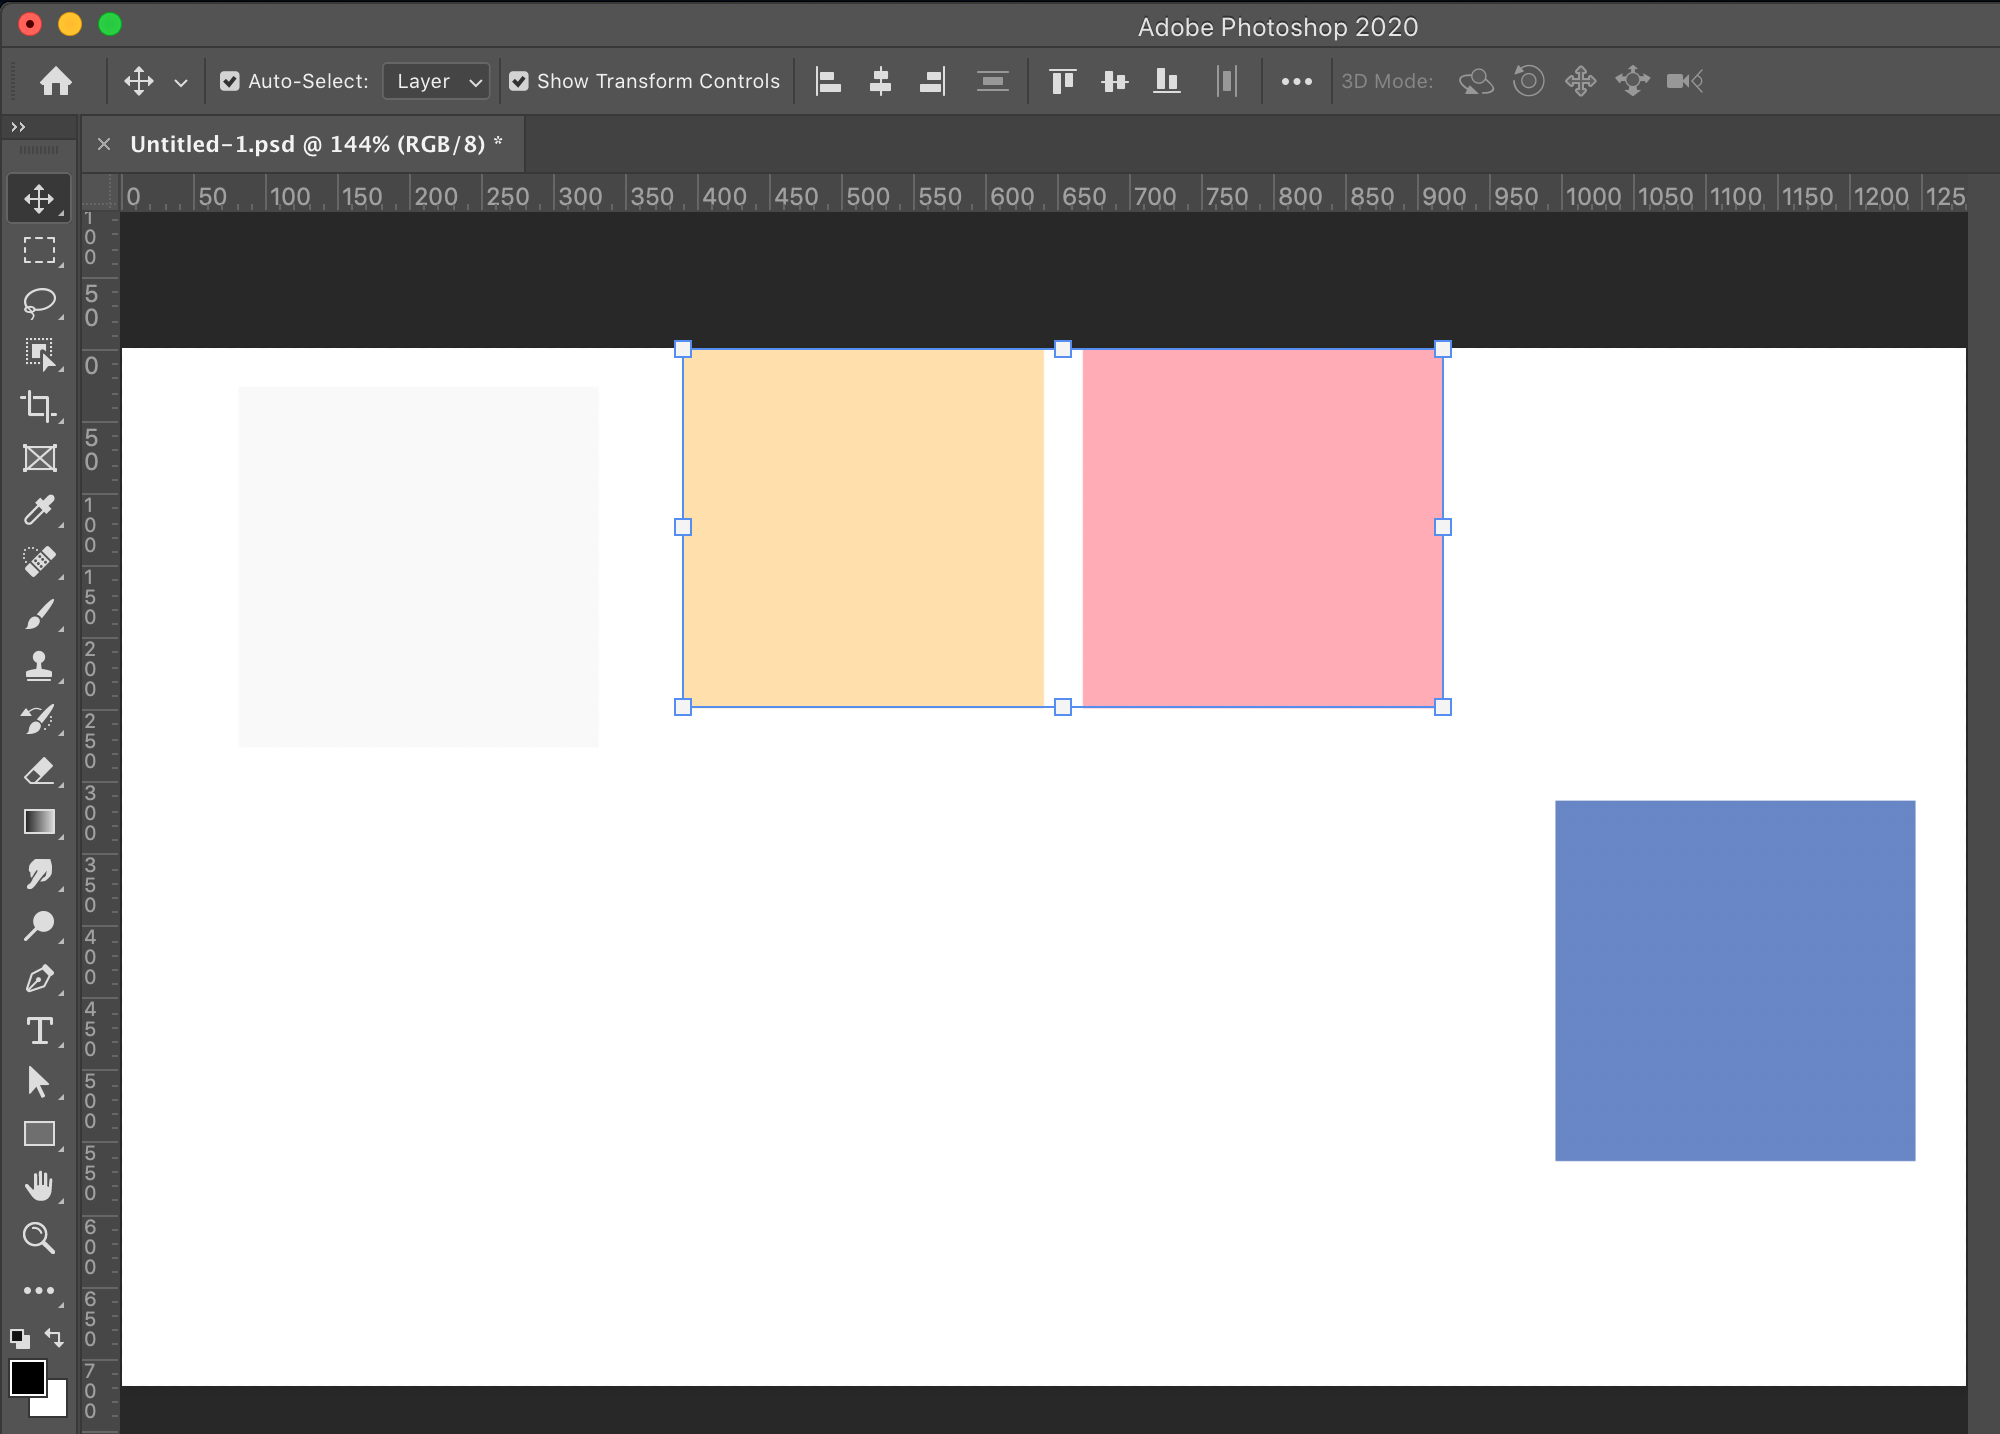
Task: Select the Eraser tool
Action: (39, 771)
